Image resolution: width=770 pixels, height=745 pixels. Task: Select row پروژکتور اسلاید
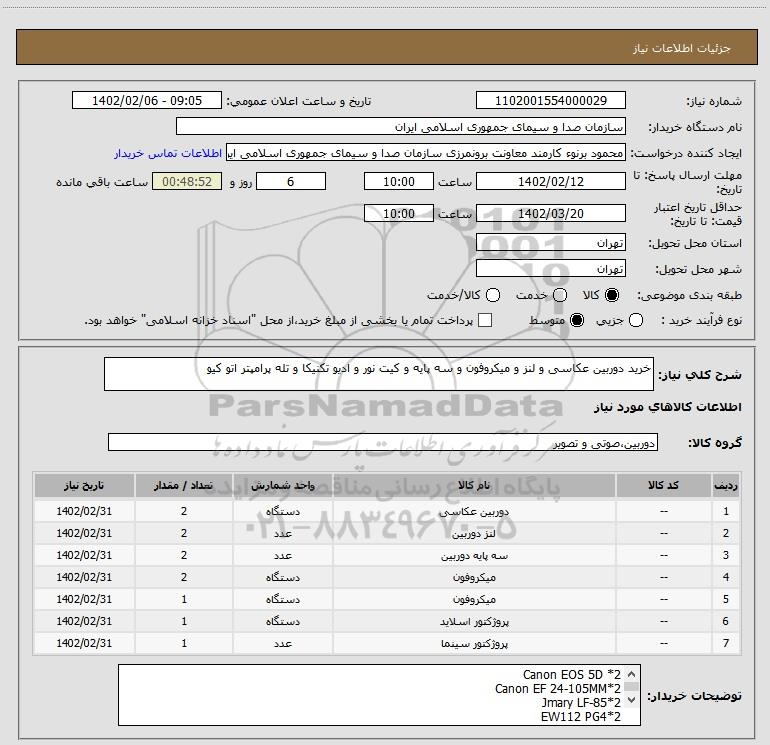click(387, 621)
